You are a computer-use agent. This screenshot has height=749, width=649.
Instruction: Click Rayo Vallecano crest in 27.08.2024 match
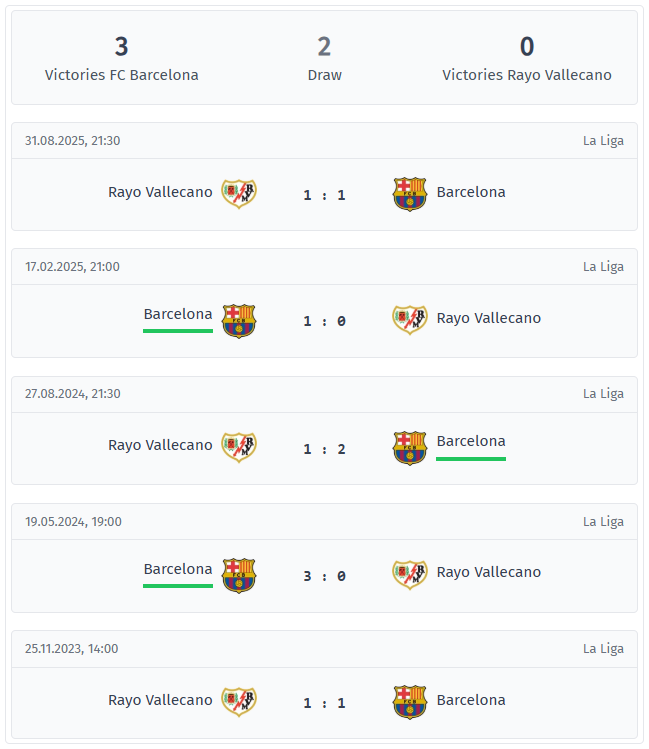(239, 446)
